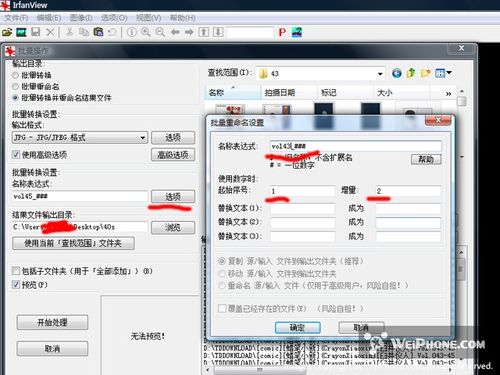
Task: Click 使用当前「查找范围」文件夹 button
Action: click(x=73, y=243)
